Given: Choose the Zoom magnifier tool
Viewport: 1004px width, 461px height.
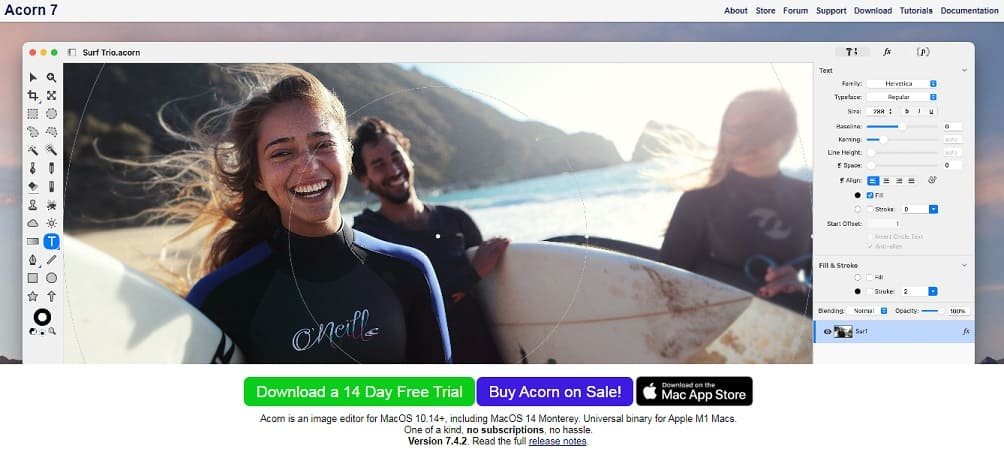Looking at the screenshot, I should pyautogui.click(x=51, y=77).
